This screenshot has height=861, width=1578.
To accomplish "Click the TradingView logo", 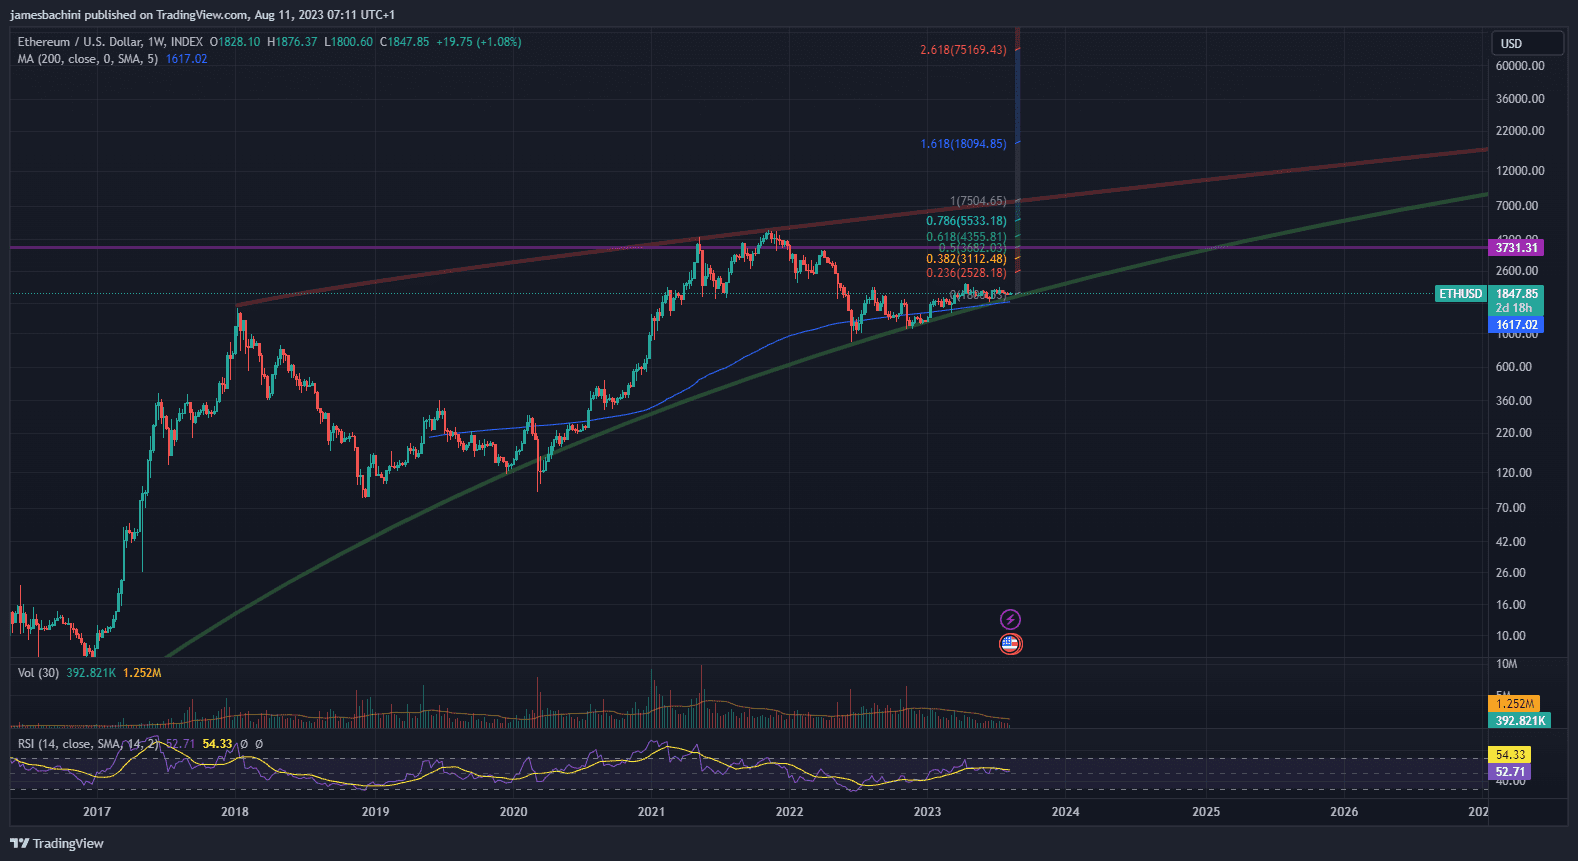I will click(x=57, y=843).
